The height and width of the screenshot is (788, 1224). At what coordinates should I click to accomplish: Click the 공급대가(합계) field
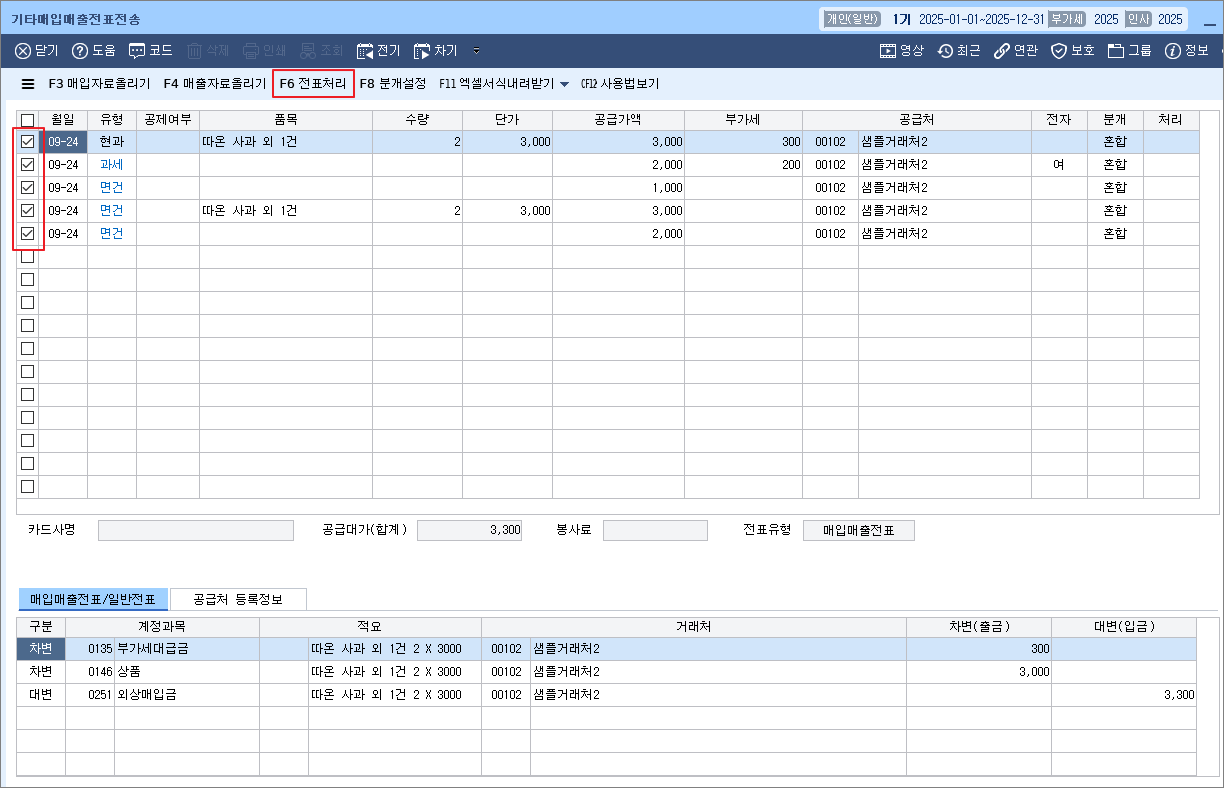pos(470,530)
